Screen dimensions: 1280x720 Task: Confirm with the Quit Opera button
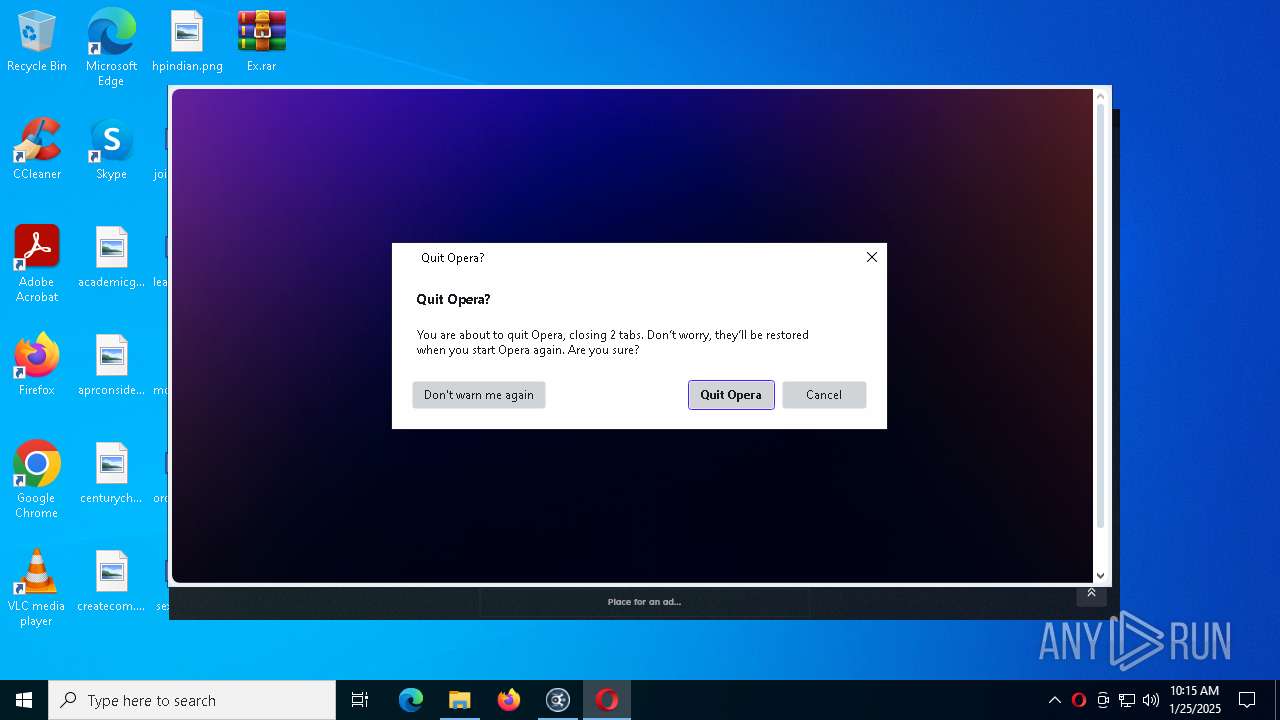731,395
